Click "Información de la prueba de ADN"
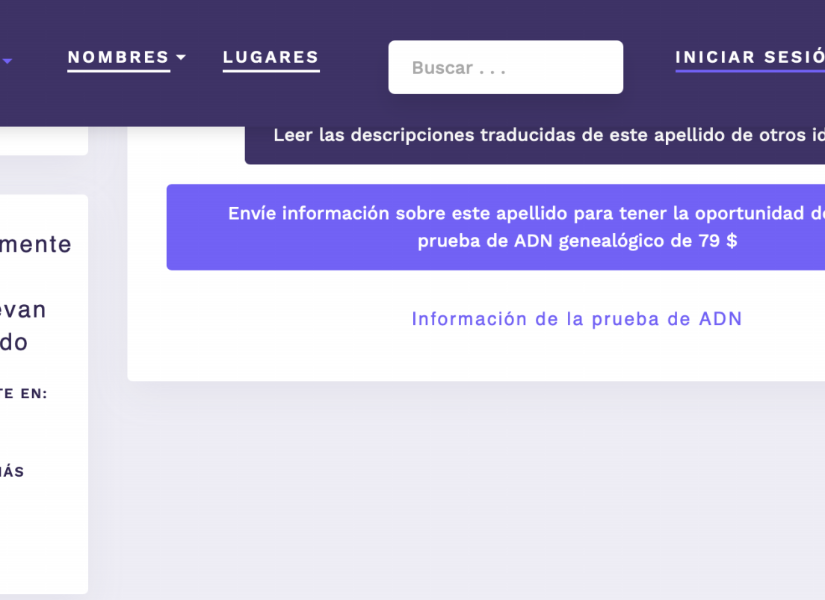Screen dimensions: 825x600 pyautogui.click(x=577, y=318)
